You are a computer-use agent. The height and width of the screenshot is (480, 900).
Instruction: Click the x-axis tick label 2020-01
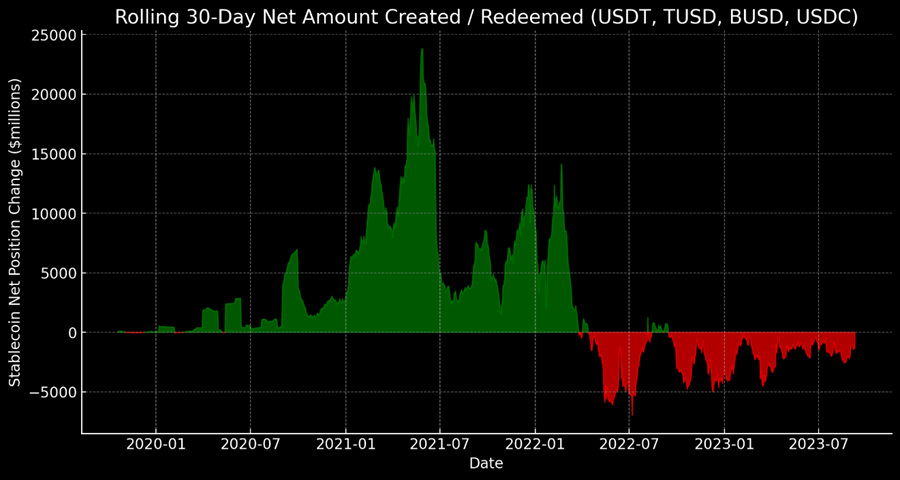[156, 443]
